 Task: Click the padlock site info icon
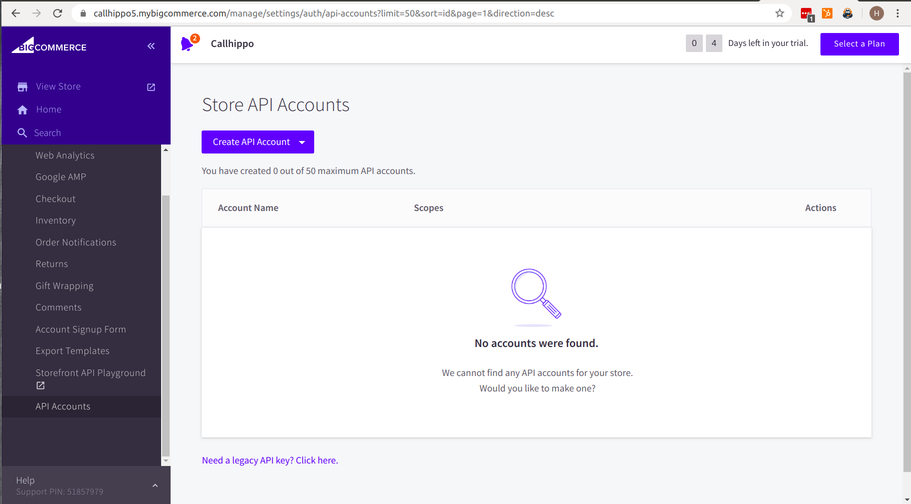pos(83,13)
